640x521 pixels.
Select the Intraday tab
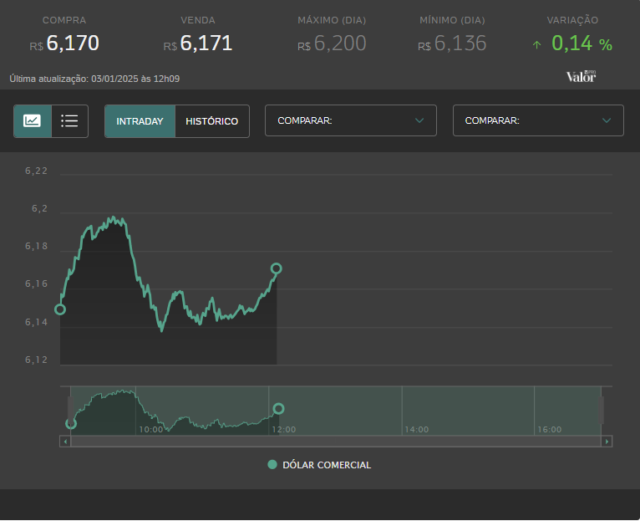[x=140, y=121]
